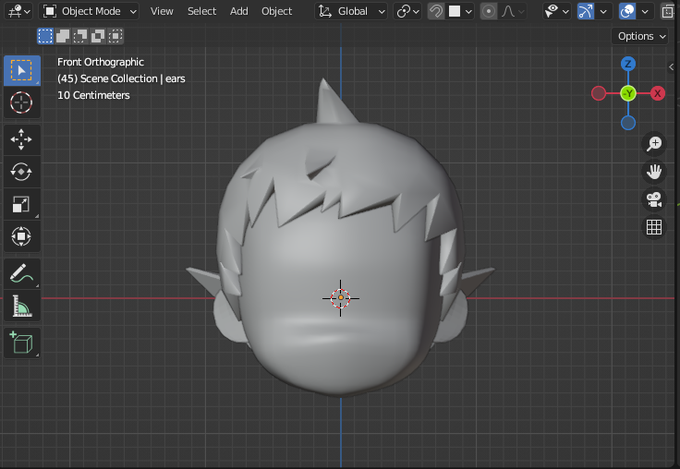Viewport: 680px width, 469px height.
Task: Set selection mode to invert selection
Action: click(98, 36)
